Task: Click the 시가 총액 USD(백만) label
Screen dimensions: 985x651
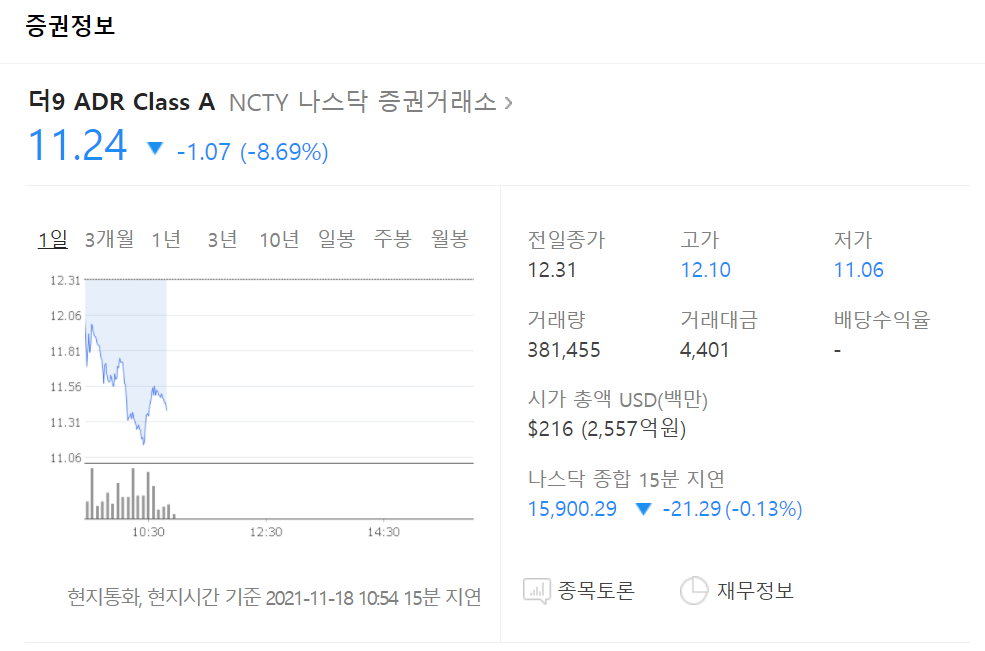Action: click(618, 399)
